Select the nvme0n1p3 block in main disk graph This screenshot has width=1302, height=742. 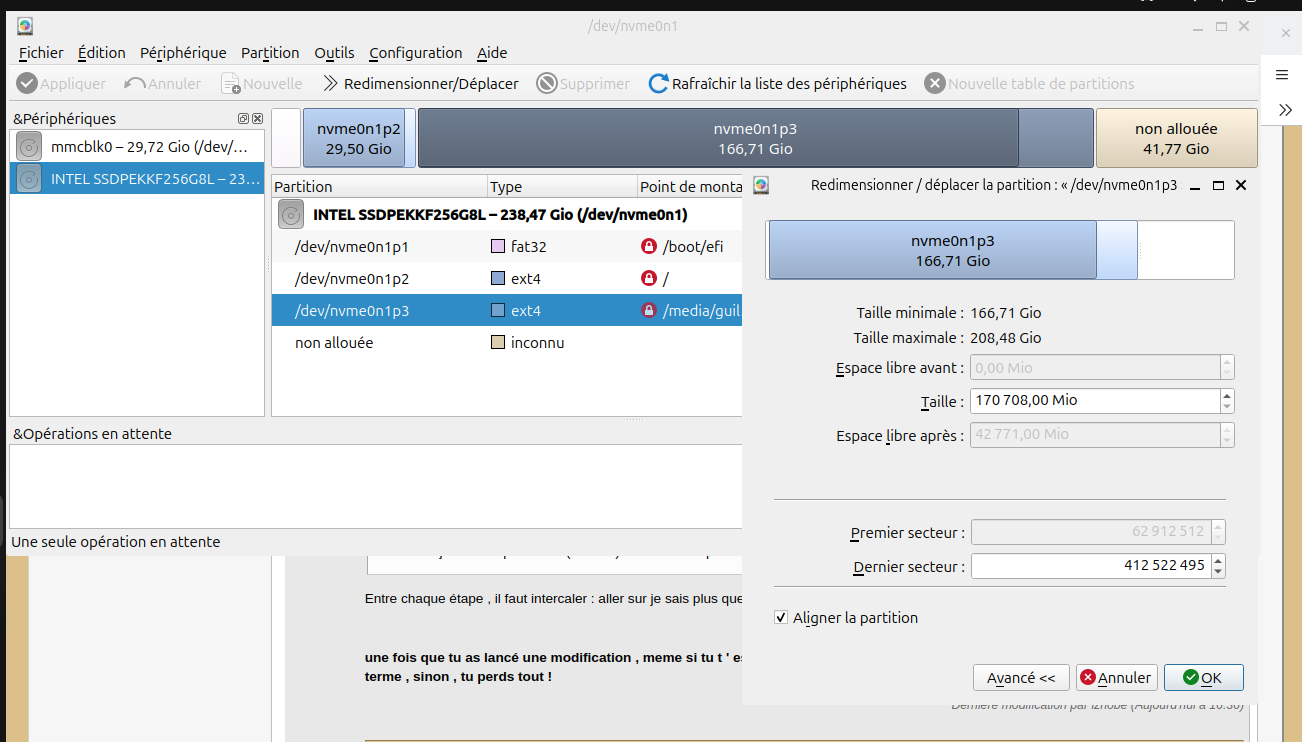point(755,138)
